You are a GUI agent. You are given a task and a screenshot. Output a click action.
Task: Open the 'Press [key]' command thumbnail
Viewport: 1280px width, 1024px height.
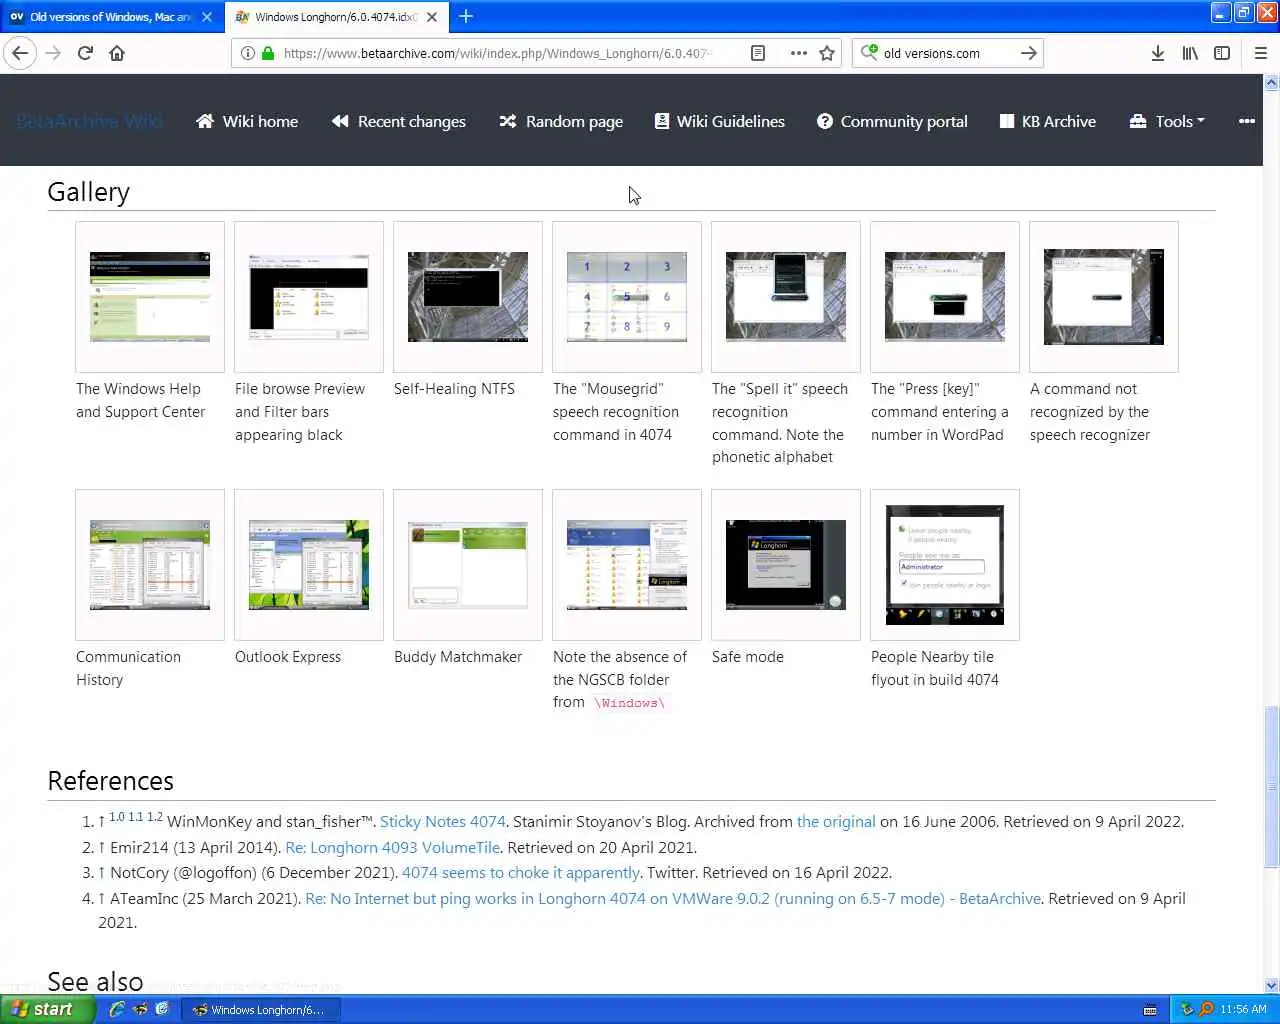tap(945, 297)
